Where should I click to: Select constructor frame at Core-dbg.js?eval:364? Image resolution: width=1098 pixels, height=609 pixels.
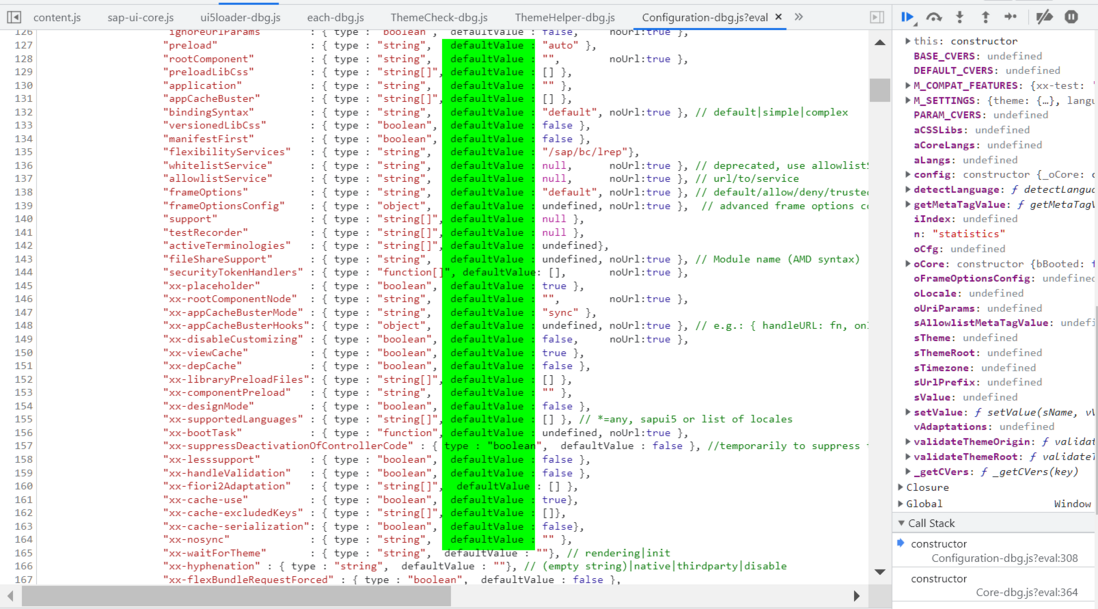pyautogui.click(x=994, y=586)
